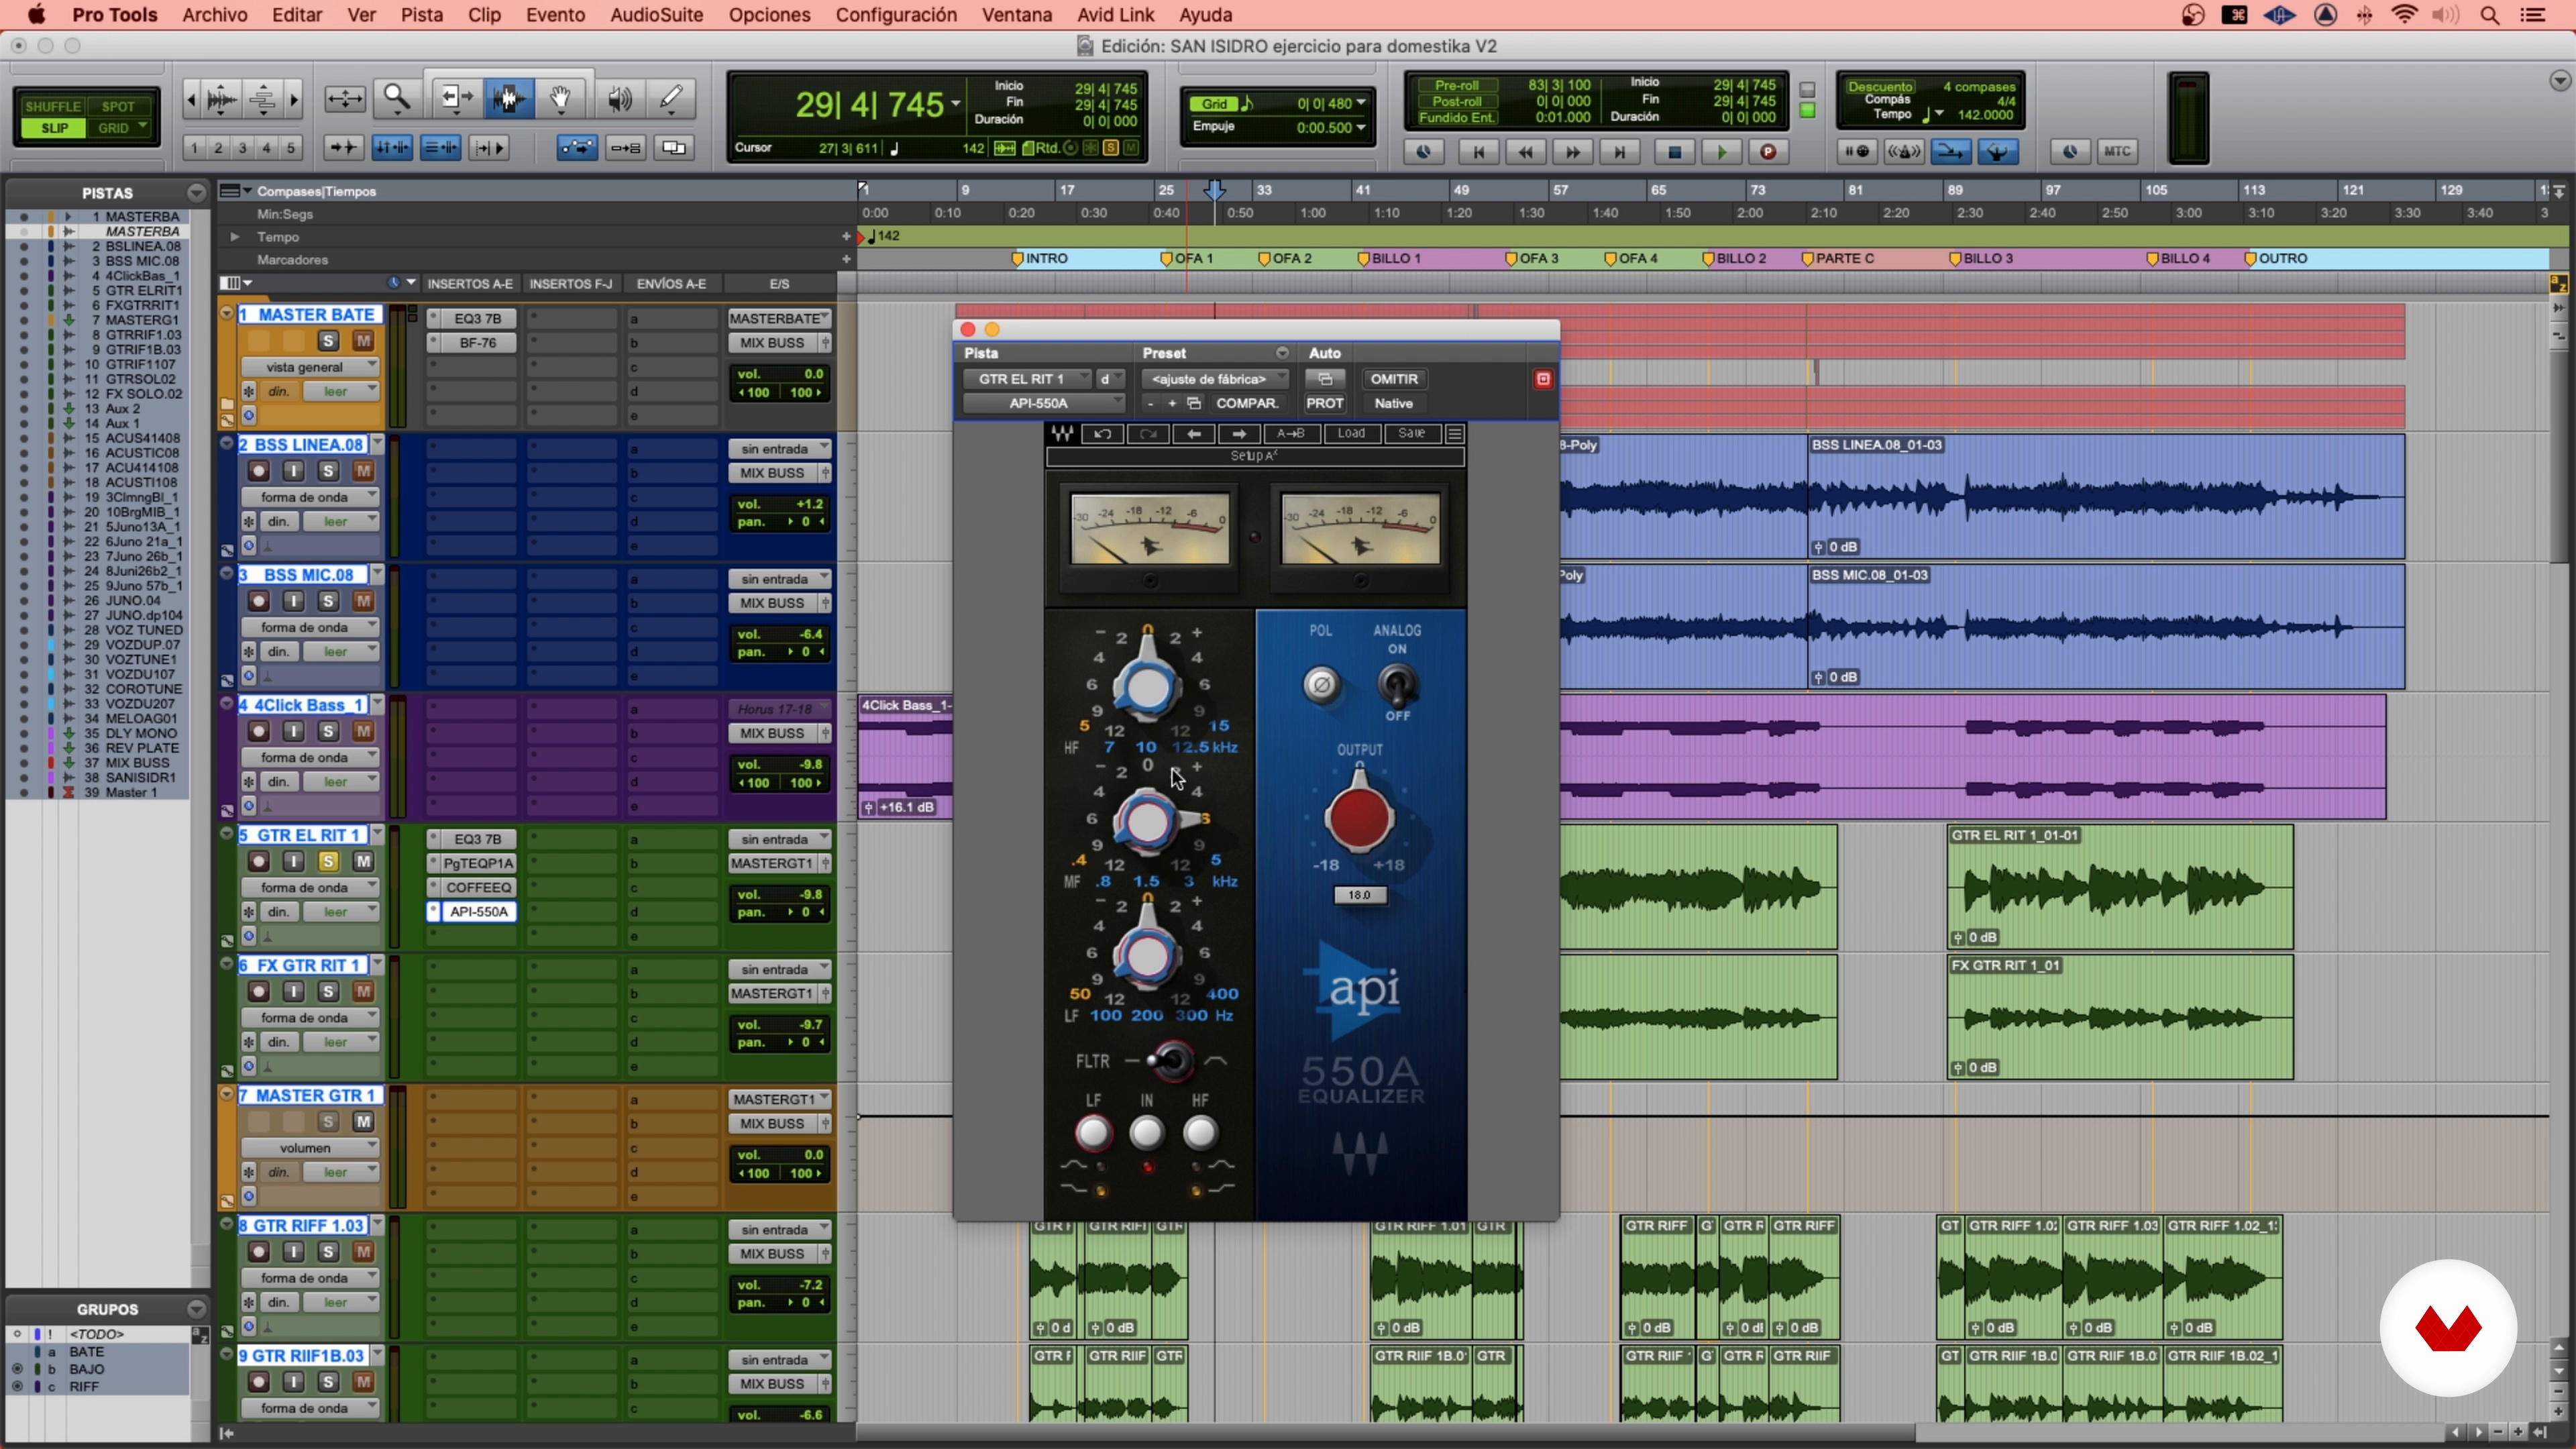The height and width of the screenshot is (1449, 2576).
Task: Solo the BSS LINEA.08 track
Action: coord(328,471)
